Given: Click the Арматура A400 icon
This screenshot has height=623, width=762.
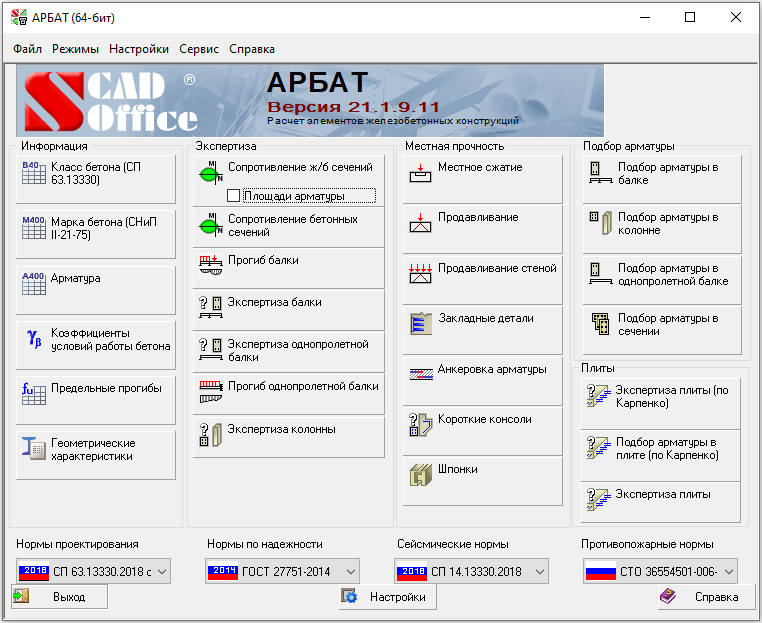Looking at the screenshot, I should click(x=34, y=284).
